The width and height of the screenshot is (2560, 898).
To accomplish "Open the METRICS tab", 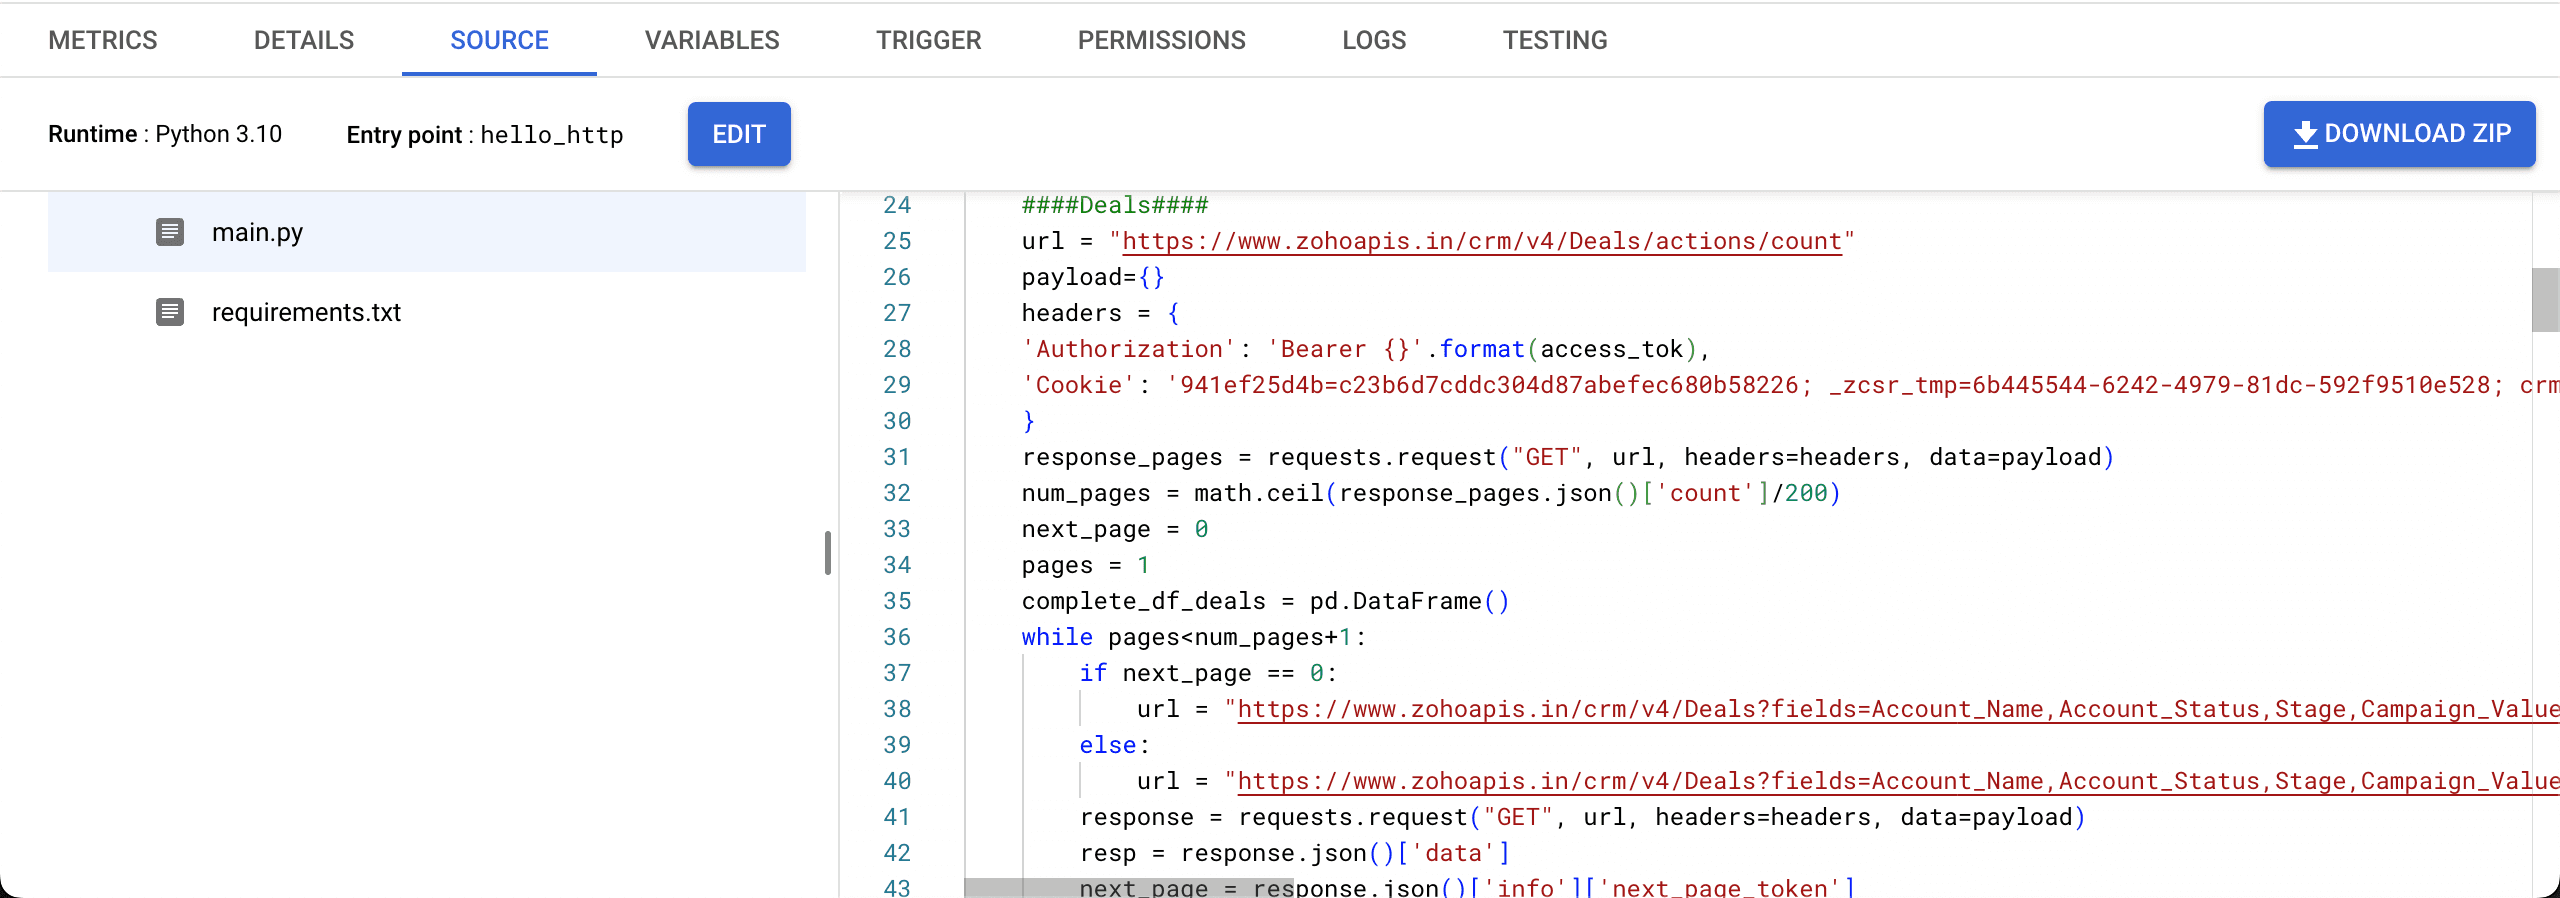I will pos(103,40).
